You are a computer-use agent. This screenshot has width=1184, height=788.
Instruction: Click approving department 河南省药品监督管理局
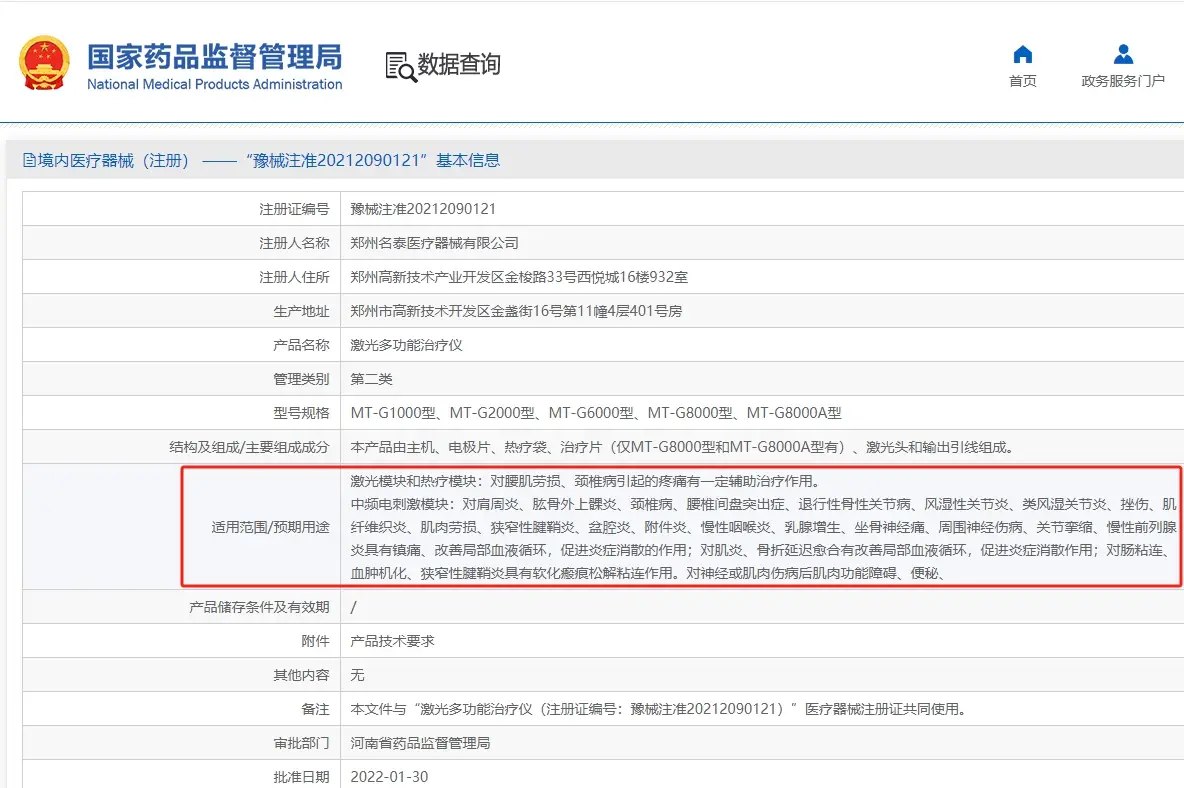coord(420,743)
